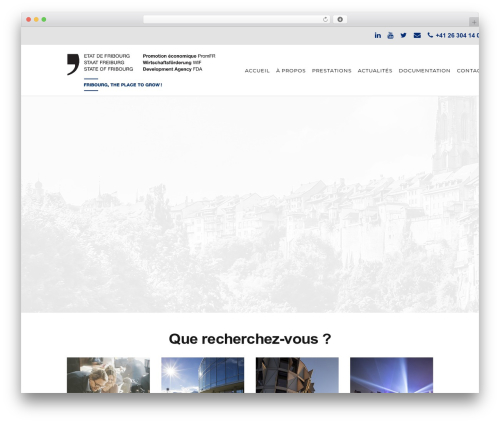This screenshot has height=423, width=500.
Task: Reload the page with the refresh icon
Action: [x=325, y=20]
